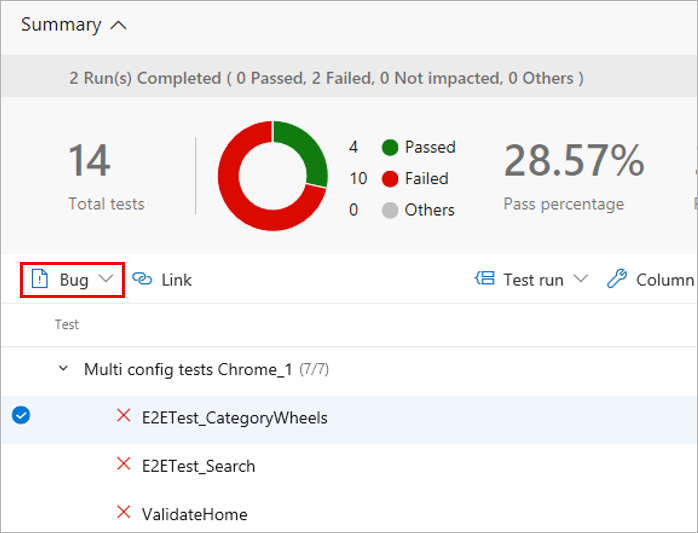Click the Failed legend label
This screenshot has height=533, width=698.
(x=426, y=179)
